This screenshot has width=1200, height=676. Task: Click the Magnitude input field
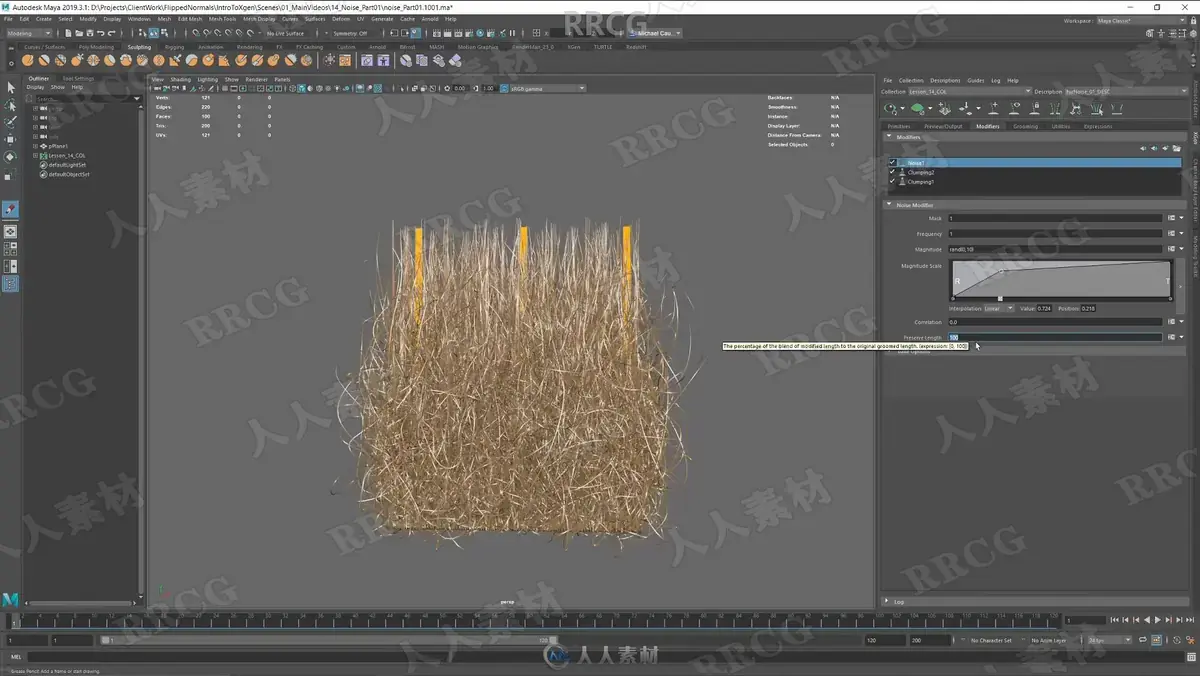click(1055, 249)
